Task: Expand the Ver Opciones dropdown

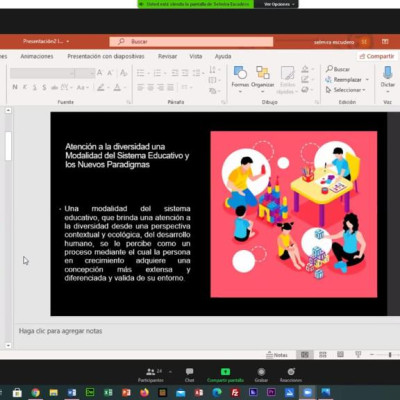Action: pyautogui.click(x=279, y=4)
